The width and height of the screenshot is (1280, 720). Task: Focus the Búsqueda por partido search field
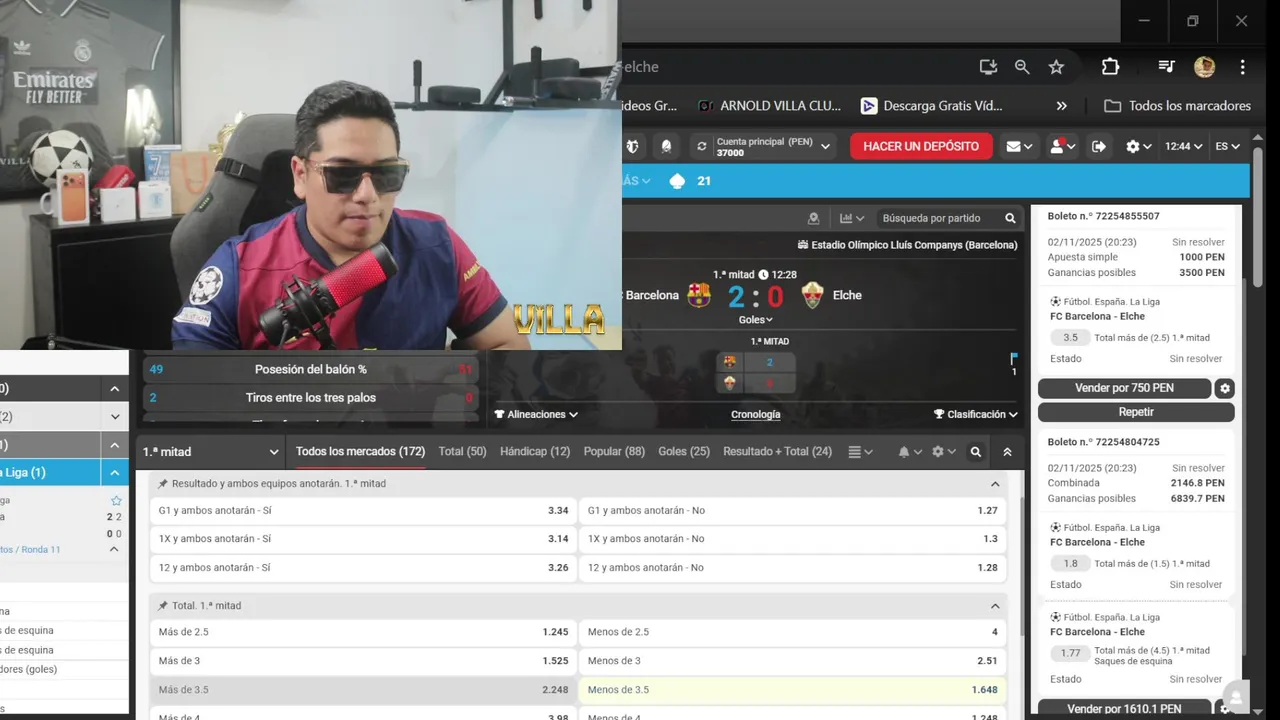tap(938, 218)
